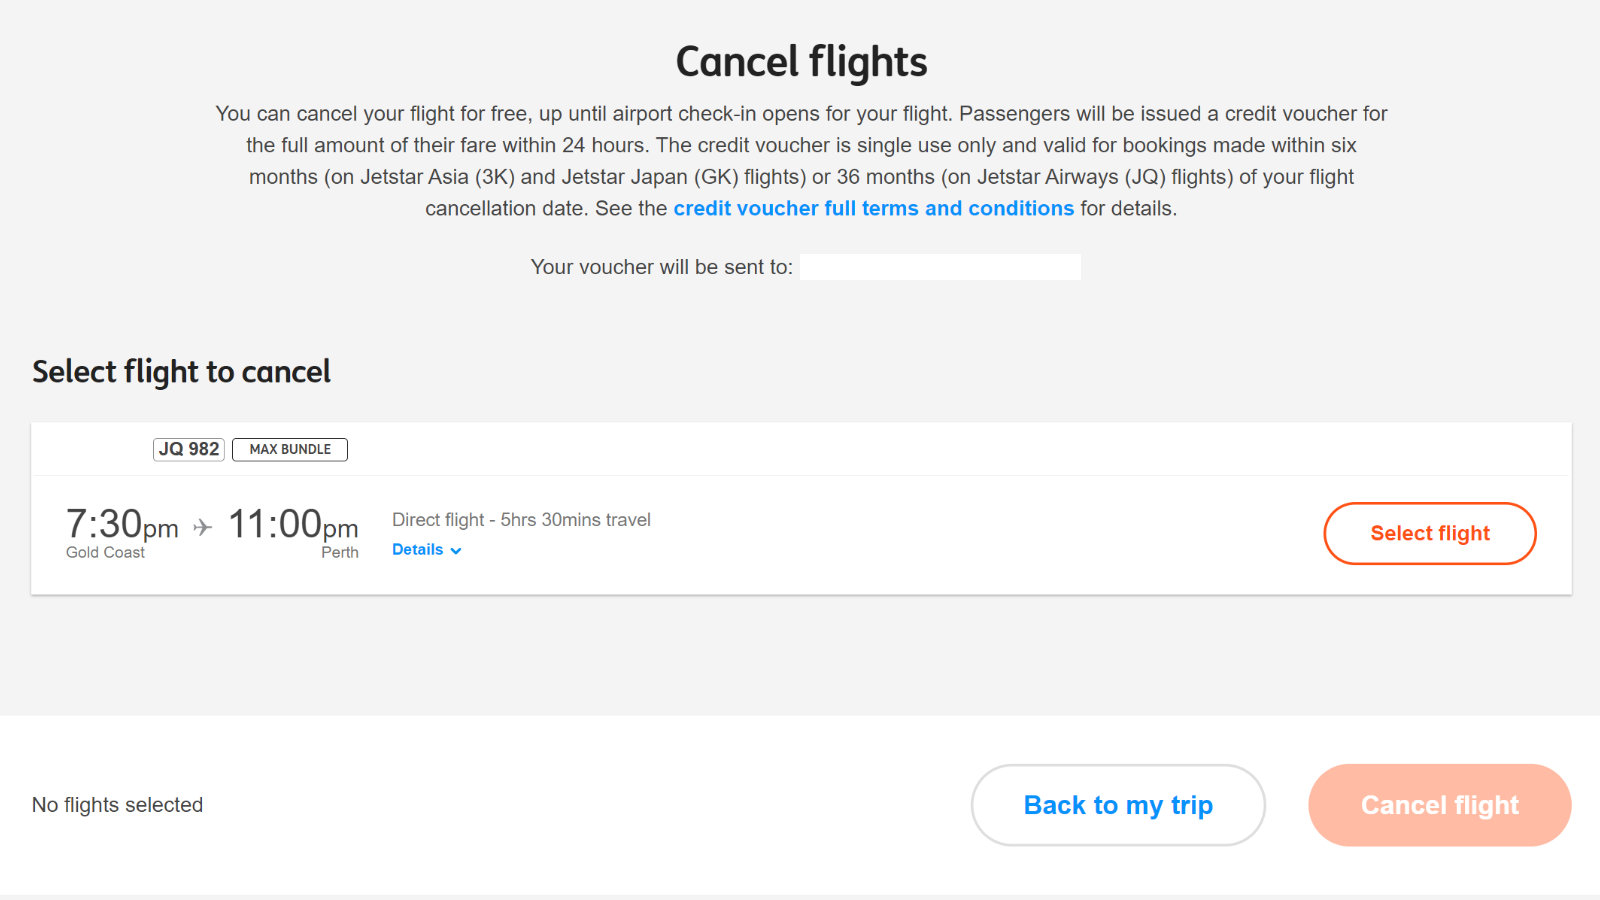
Task: Click the JQ 982 flight number badge
Action: click(189, 449)
